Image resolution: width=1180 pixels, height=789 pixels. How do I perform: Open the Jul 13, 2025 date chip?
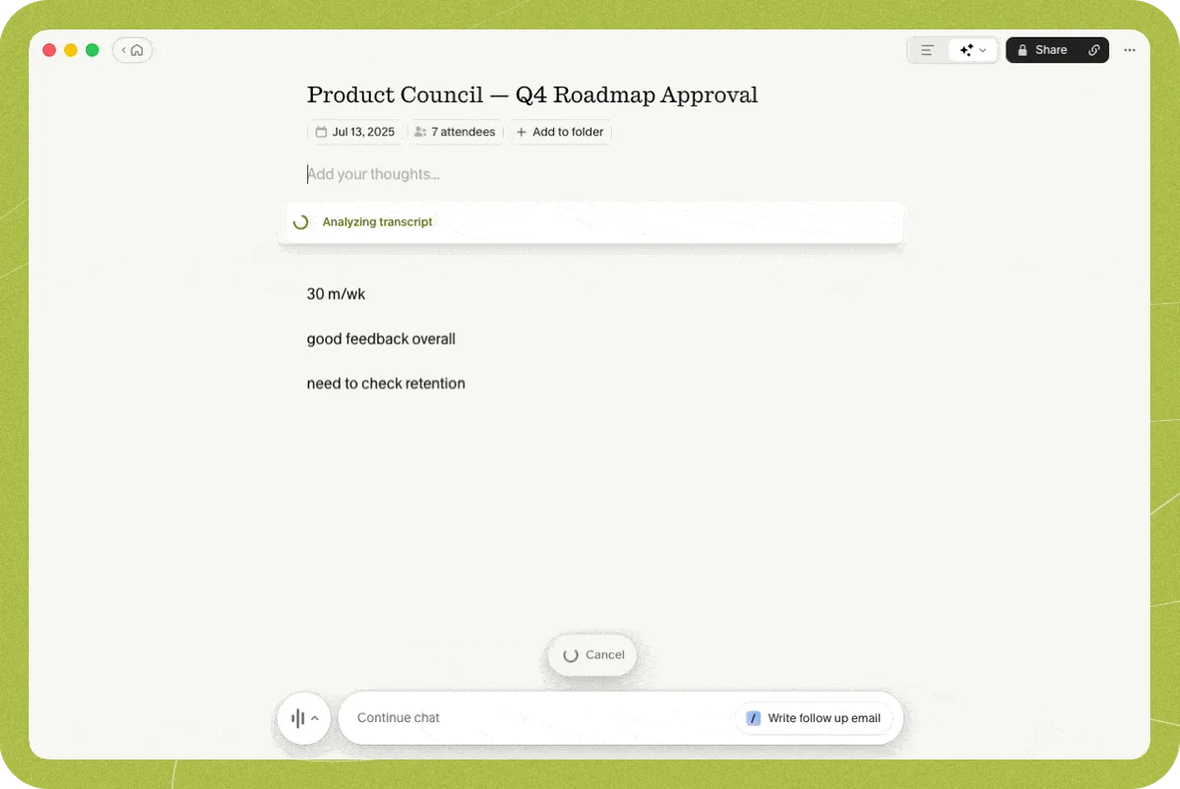(355, 132)
